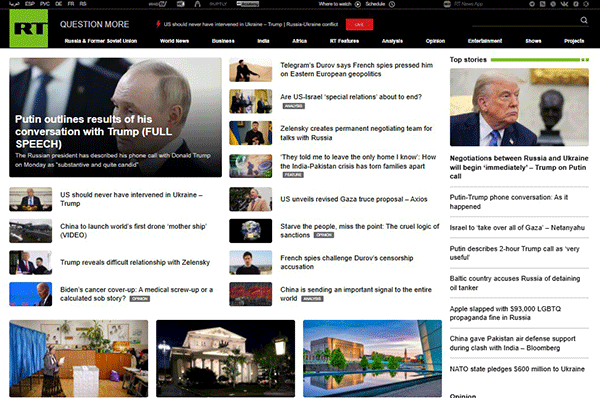Open Russia & Former Soviet Union menu

(x=101, y=41)
